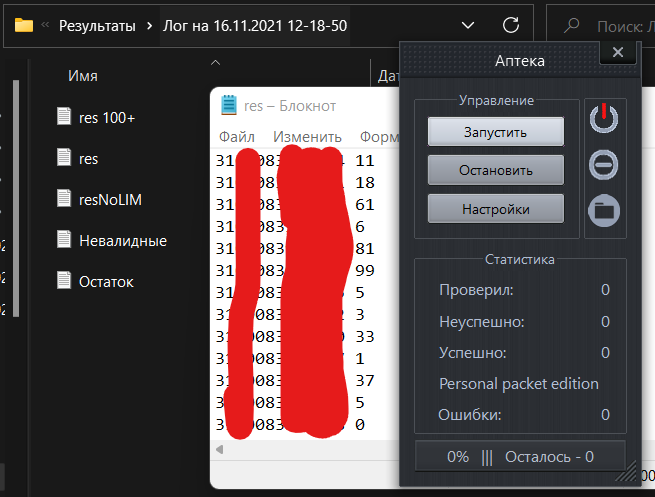Open the Формат menu in Notepad
Screen dimensions: 655x497
[379, 137]
